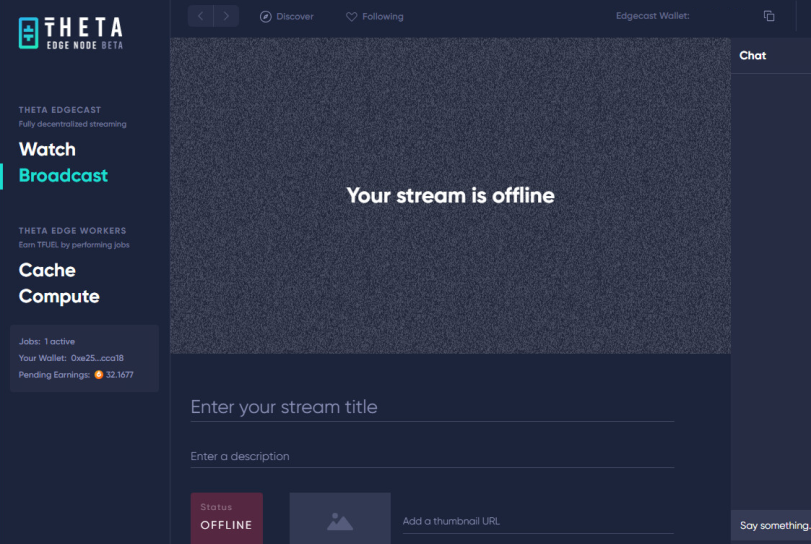811x544 pixels.
Task: Click the Your stream is offline message
Action: coord(450,195)
